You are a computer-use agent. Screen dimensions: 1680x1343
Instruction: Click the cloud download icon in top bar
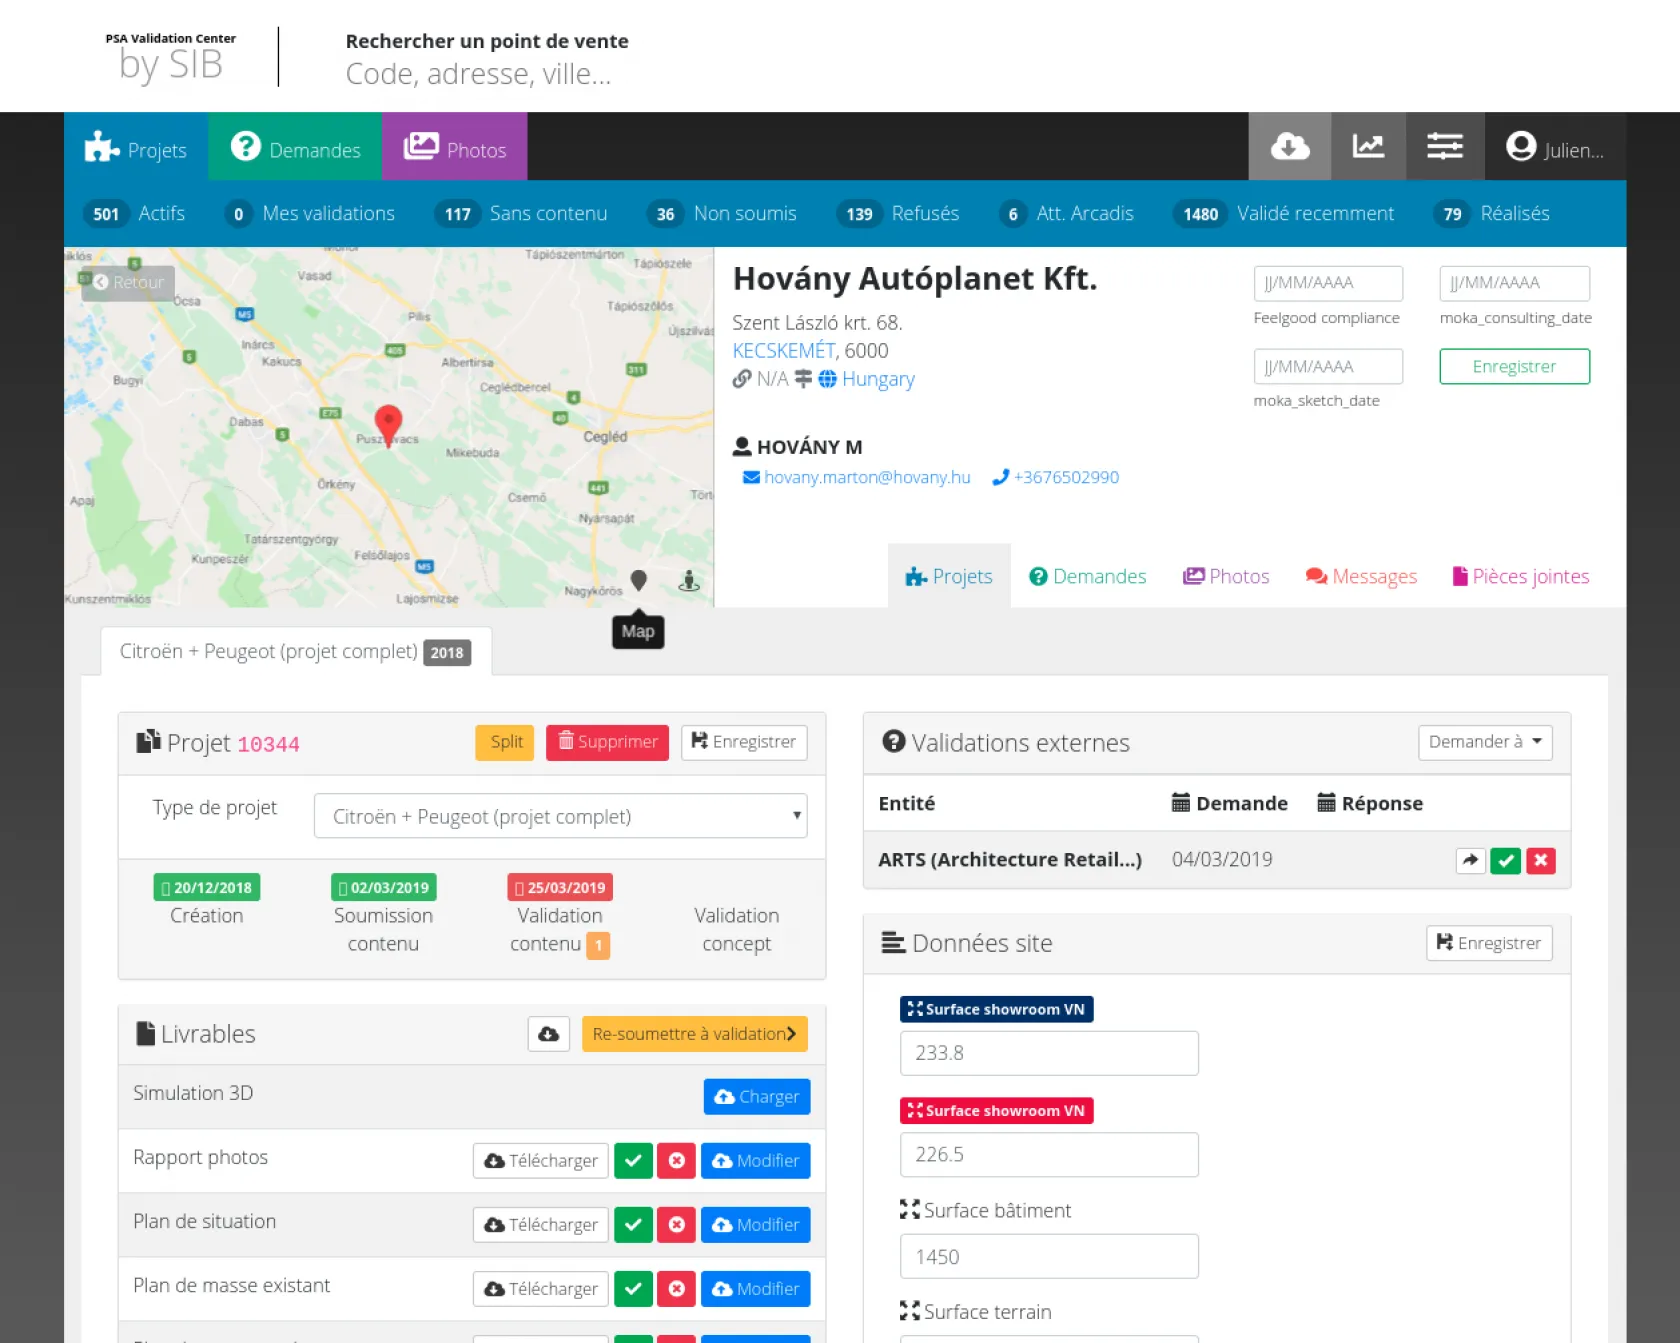tap(1289, 147)
